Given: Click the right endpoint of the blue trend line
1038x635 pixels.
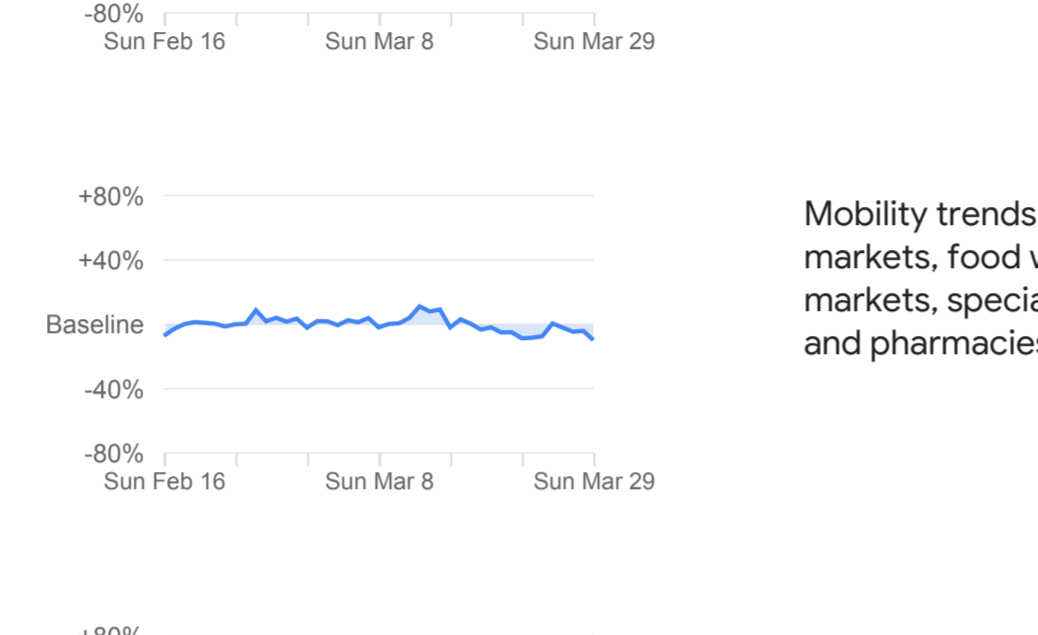Looking at the screenshot, I should pos(593,339).
